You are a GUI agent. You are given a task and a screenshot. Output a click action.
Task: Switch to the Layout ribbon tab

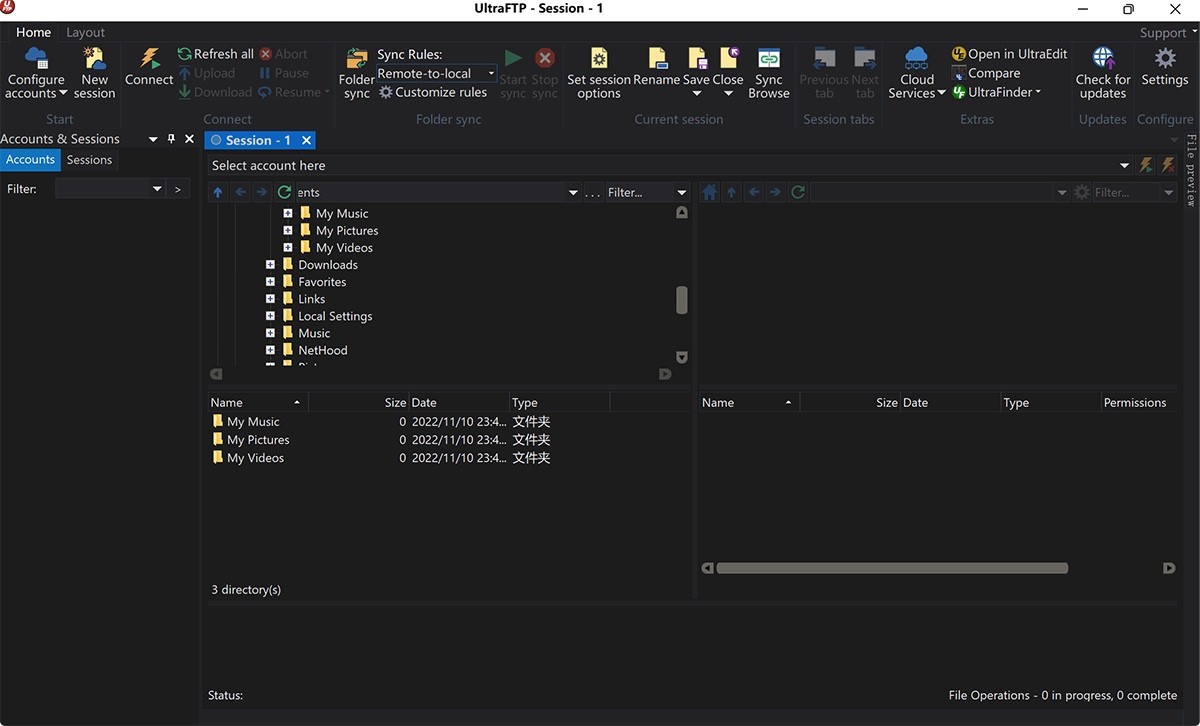[85, 32]
